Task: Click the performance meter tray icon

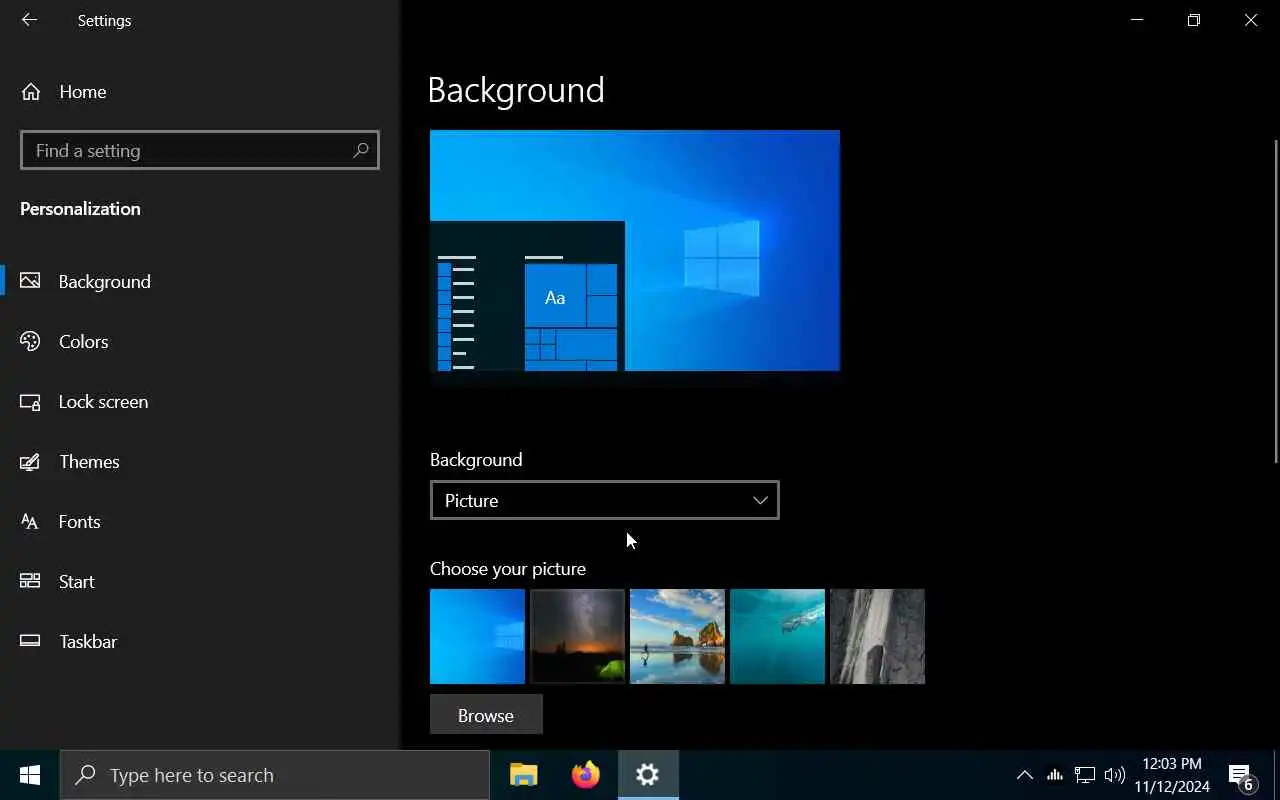Action: coord(1055,775)
